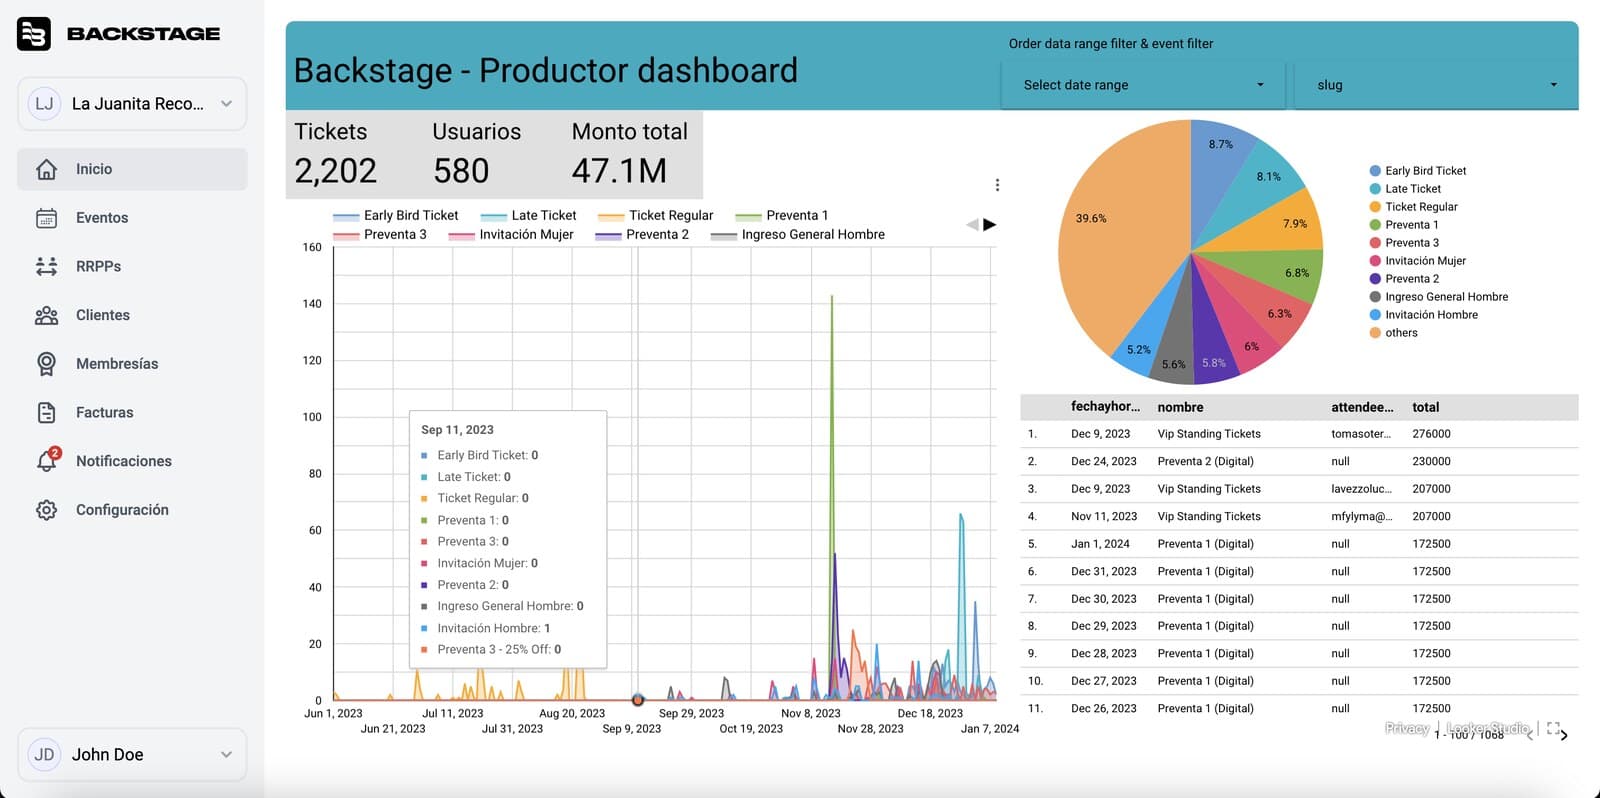Click the Notificaciones bell icon
Viewport: 1600px width, 798px height.
47,460
